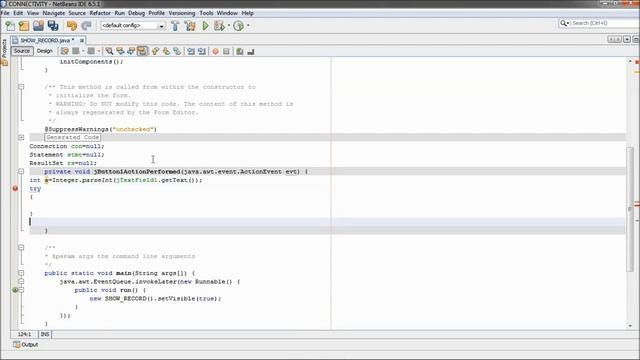This screenshot has height=360, width=640.
Task: Click the Profile Main Project icon
Action: 238,26
